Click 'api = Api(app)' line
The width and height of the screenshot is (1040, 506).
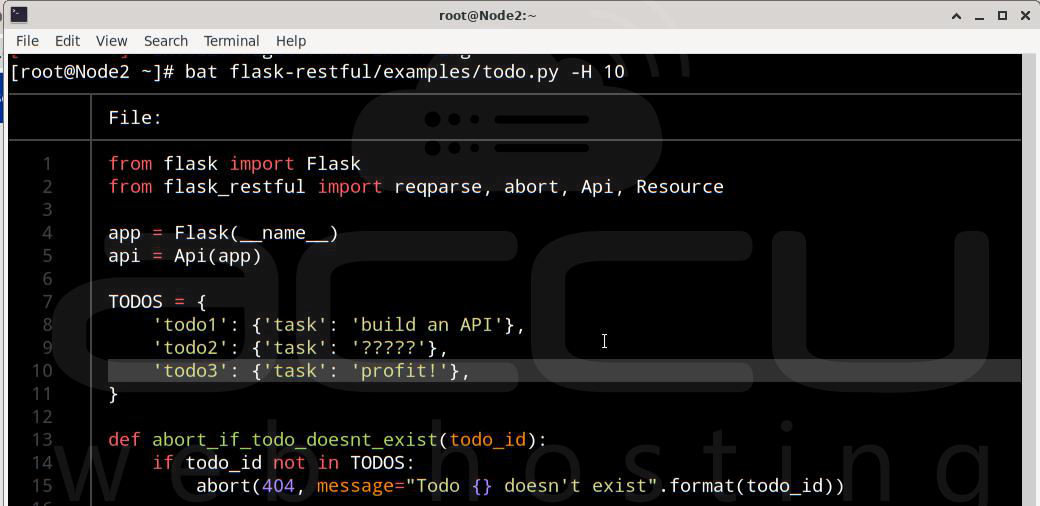coord(185,256)
